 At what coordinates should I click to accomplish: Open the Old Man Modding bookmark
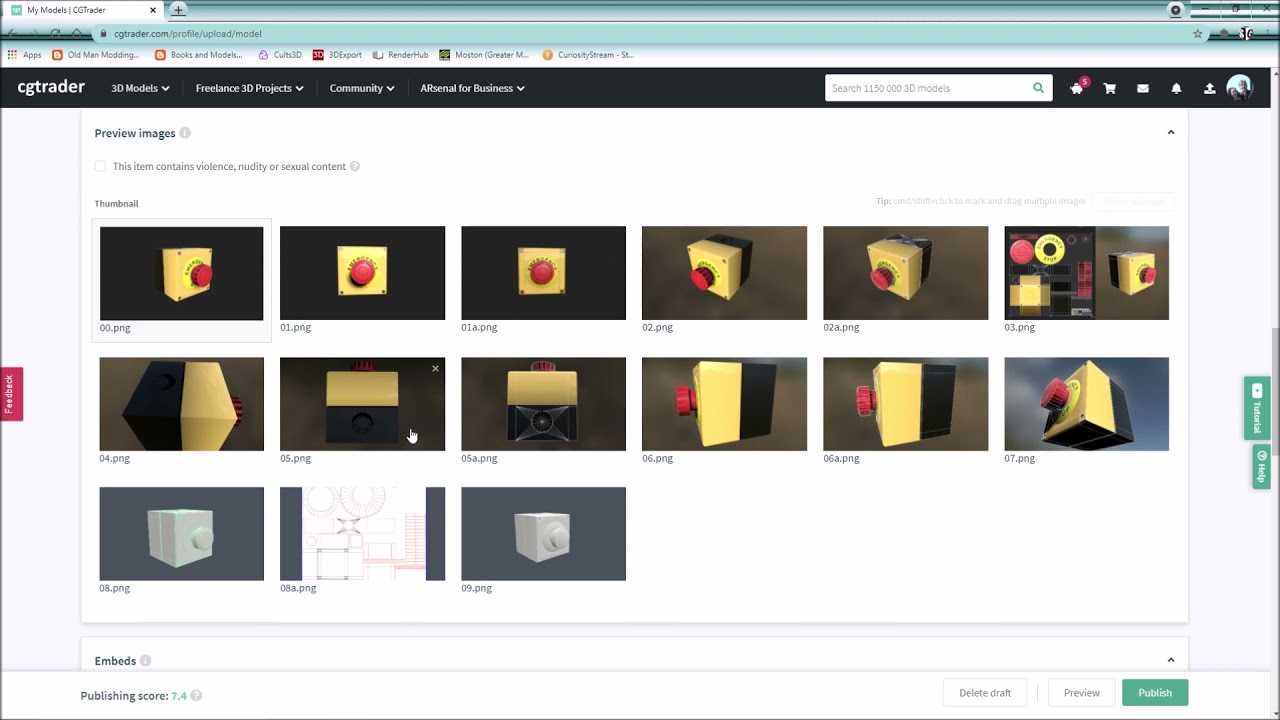[x=96, y=55]
